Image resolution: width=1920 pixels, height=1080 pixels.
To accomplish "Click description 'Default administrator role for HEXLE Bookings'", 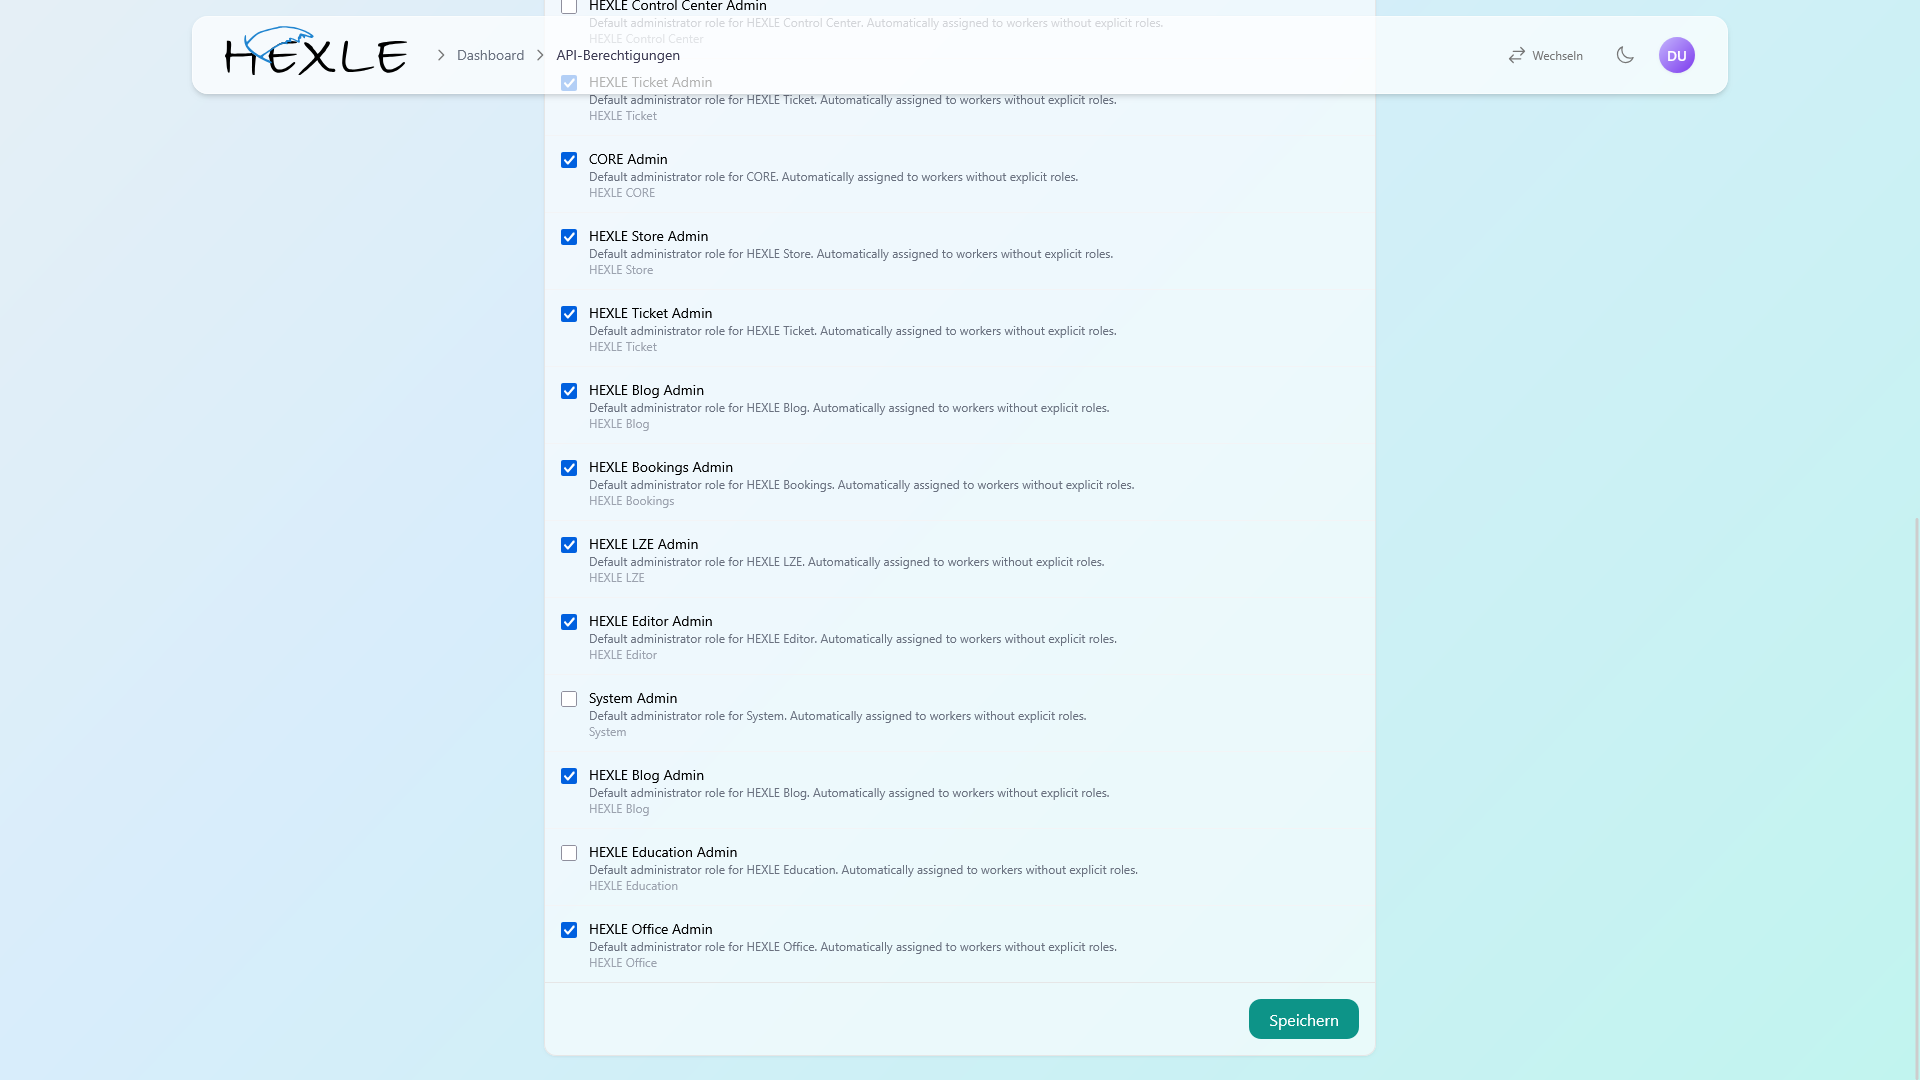I will click(x=861, y=485).
